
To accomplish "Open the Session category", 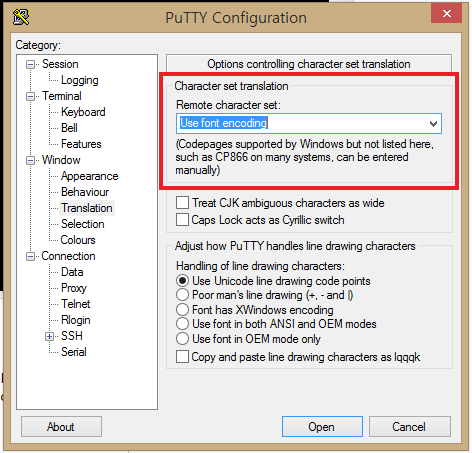I will [60, 64].
